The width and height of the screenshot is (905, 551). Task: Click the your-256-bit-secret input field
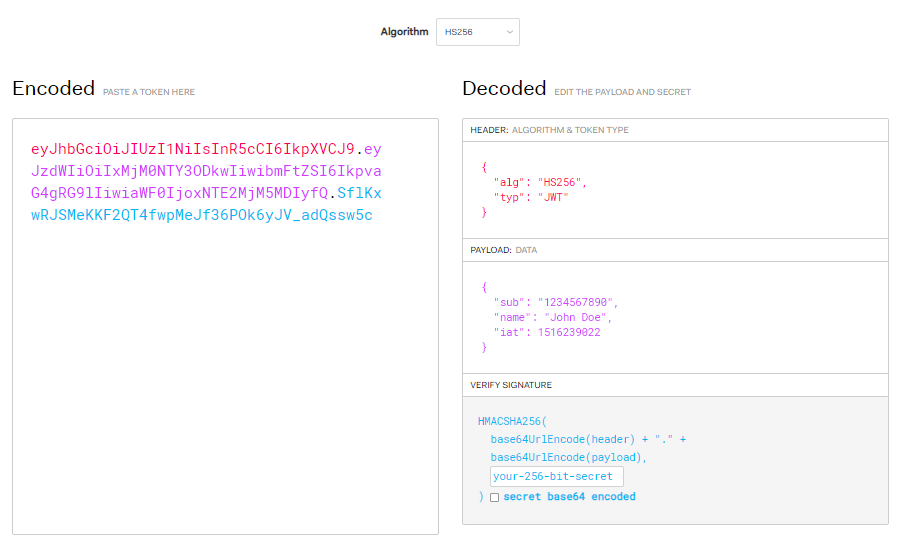556,477
